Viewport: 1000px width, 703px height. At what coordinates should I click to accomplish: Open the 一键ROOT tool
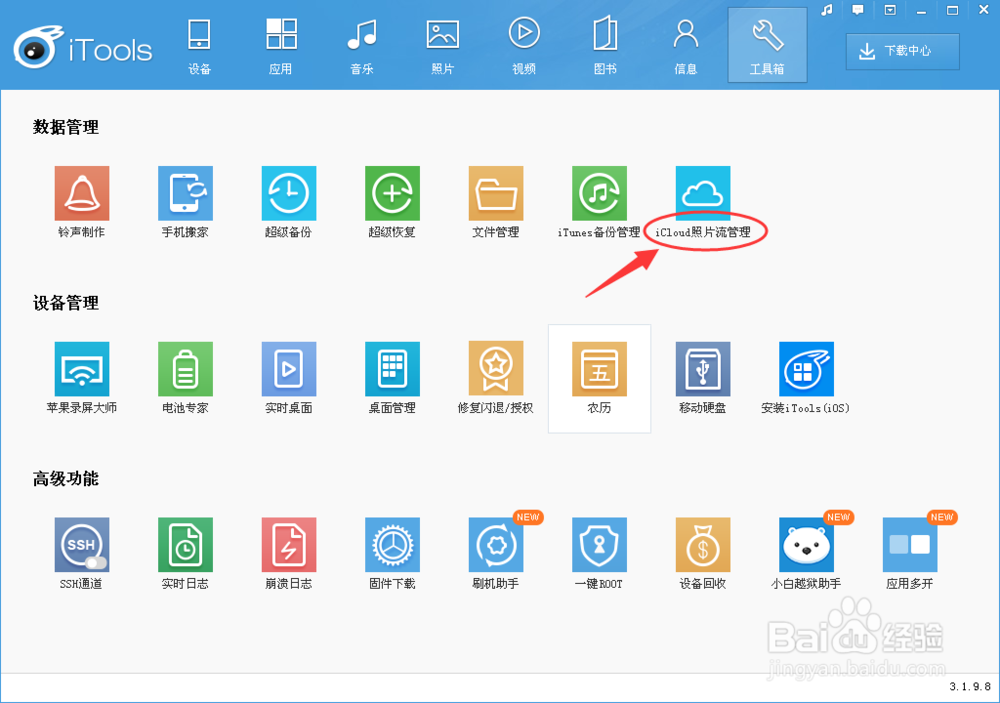click(x=599, y=544)
